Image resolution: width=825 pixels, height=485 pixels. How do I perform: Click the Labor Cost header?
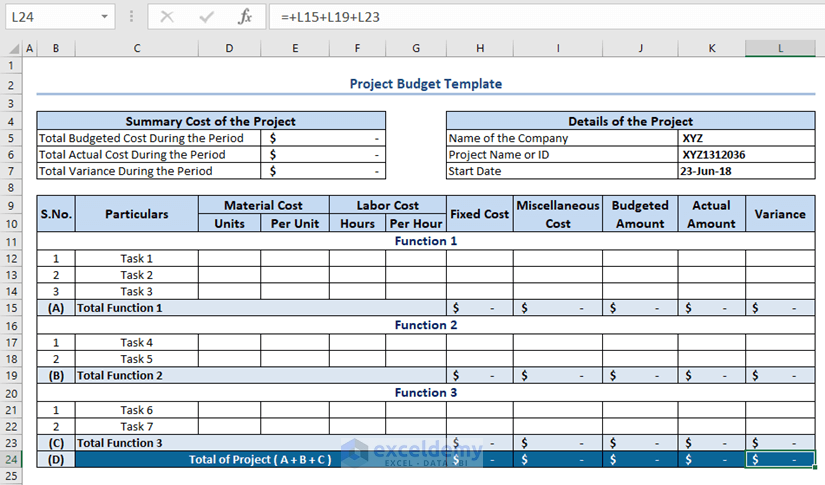pyautogui.click(x=388, y=205)
